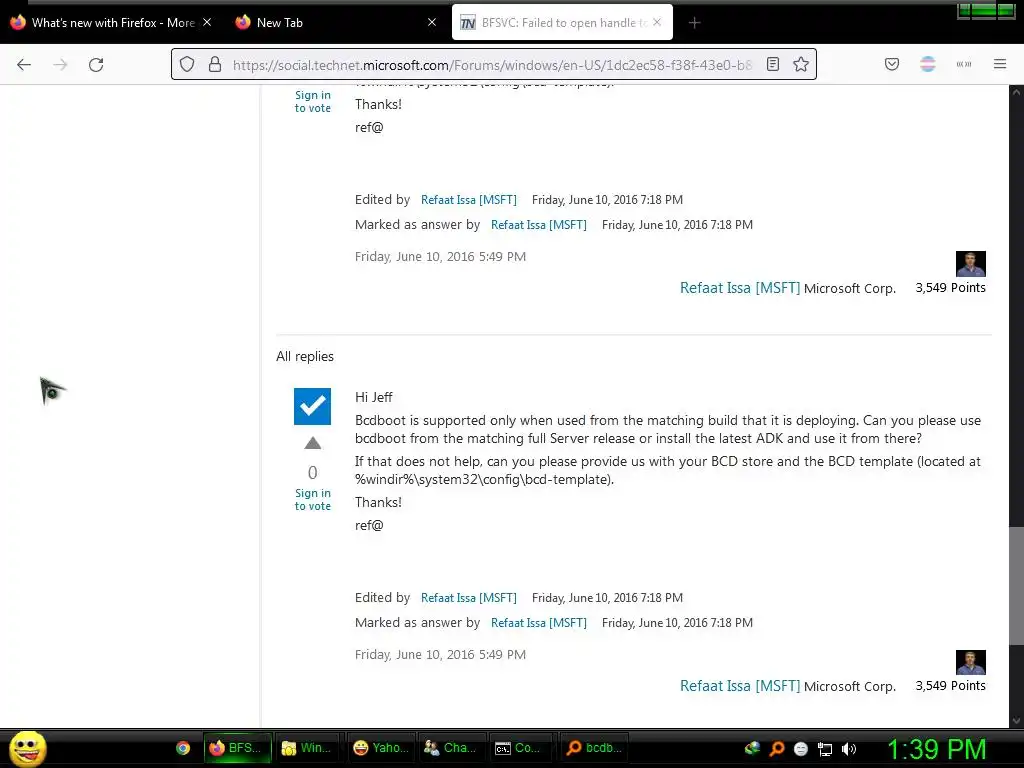This screenshot has height=768, width=1024.
Task: Open Refaat Issa link beside top Edited by
Action: click(x=469, y=200)
